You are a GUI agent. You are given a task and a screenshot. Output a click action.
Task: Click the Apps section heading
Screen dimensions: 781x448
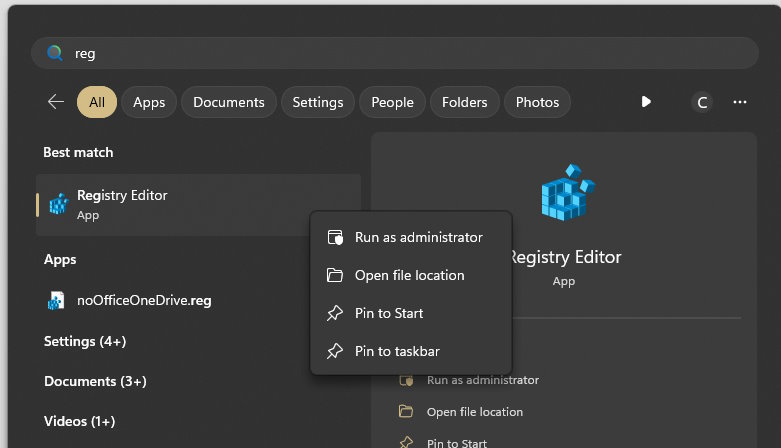point(60,260)
